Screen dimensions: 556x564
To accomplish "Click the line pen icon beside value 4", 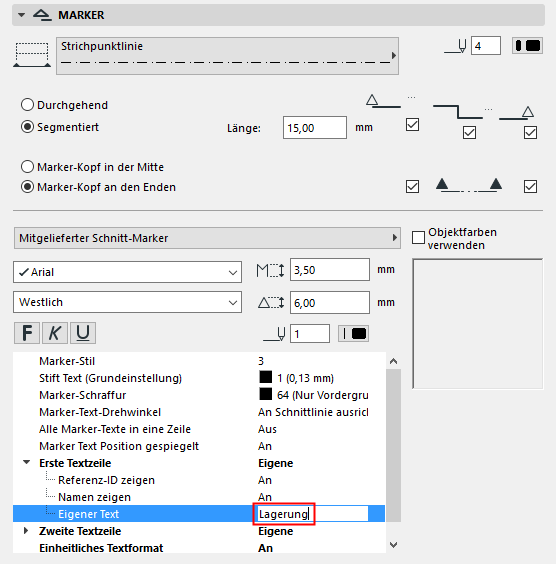I will tap(455, 46).
